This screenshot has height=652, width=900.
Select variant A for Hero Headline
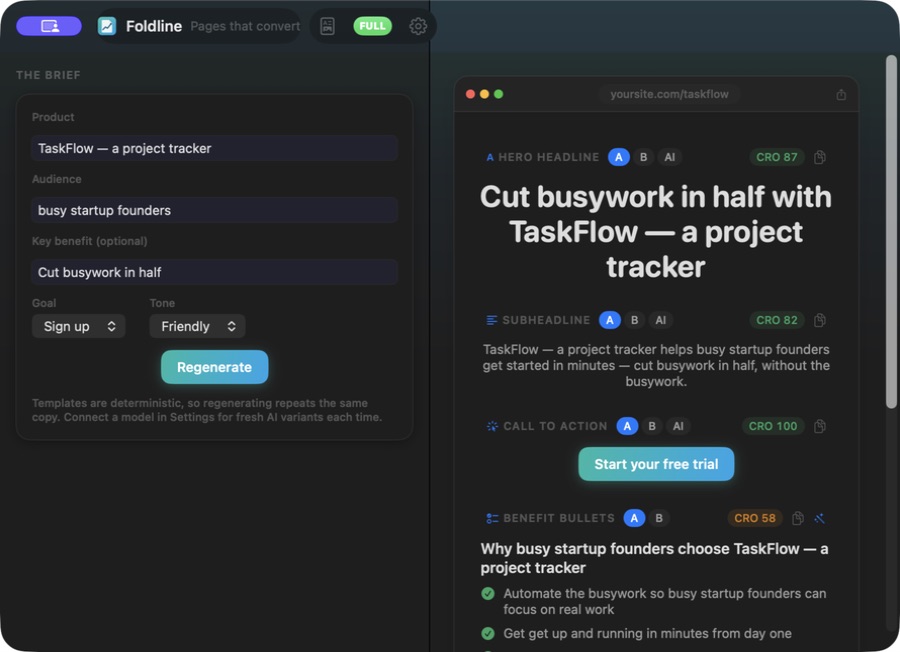point(618,157)
